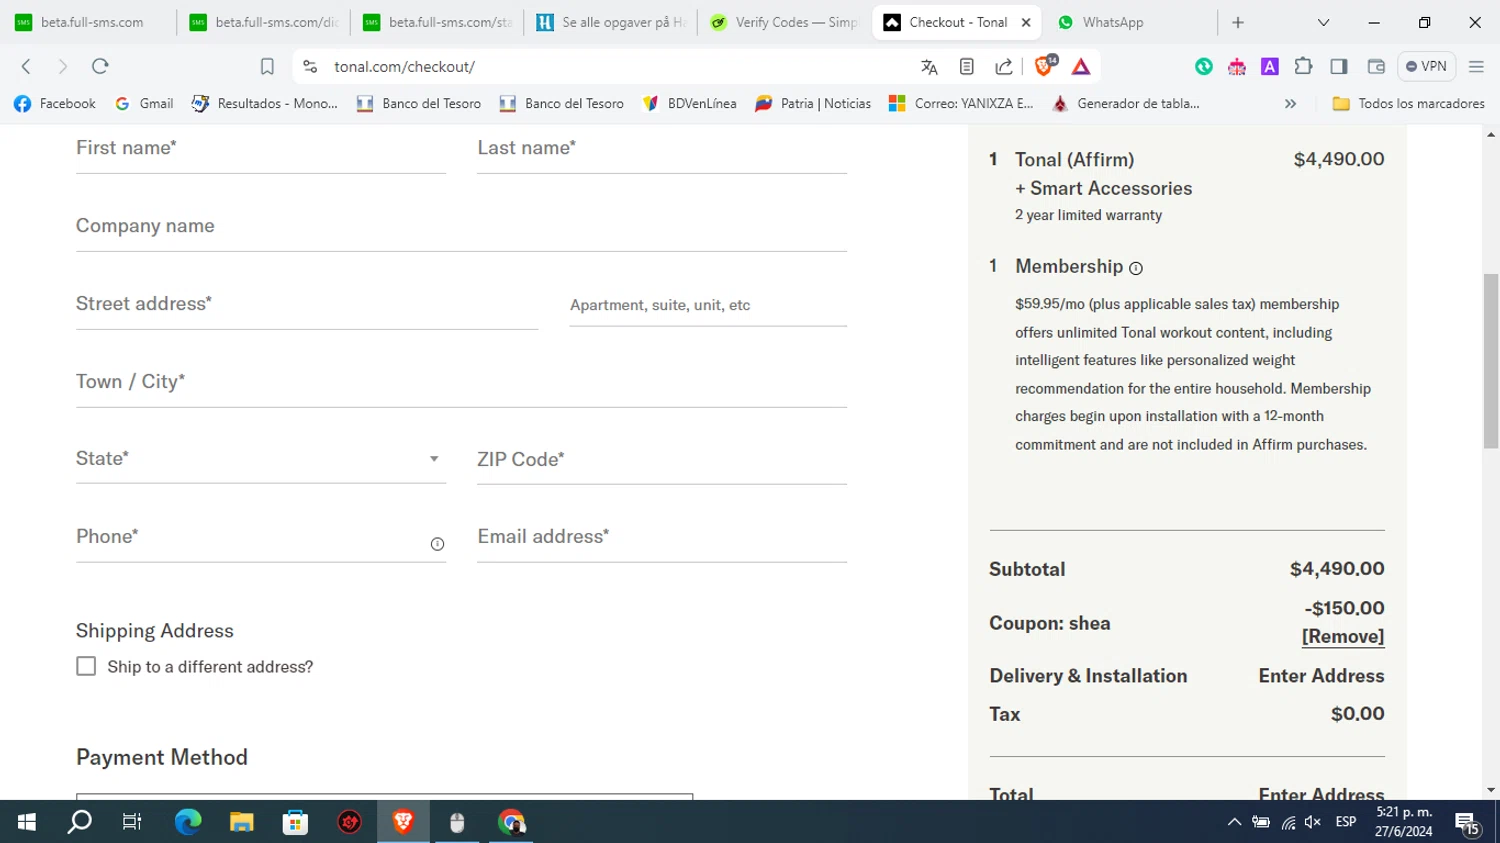Click the ESP language indicator
Screen dimensions: 1500x843
click(1346, 822)
